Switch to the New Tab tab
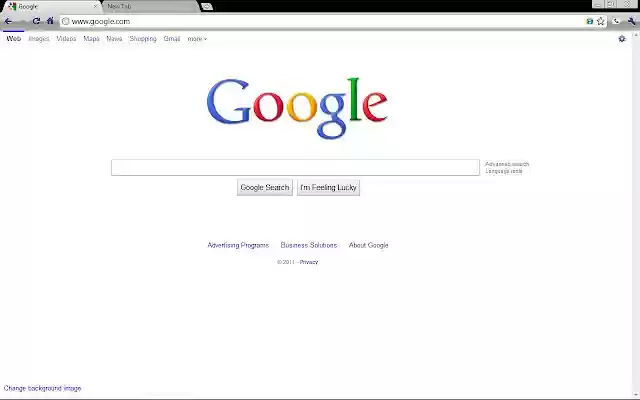 click(x=151, y=7)
